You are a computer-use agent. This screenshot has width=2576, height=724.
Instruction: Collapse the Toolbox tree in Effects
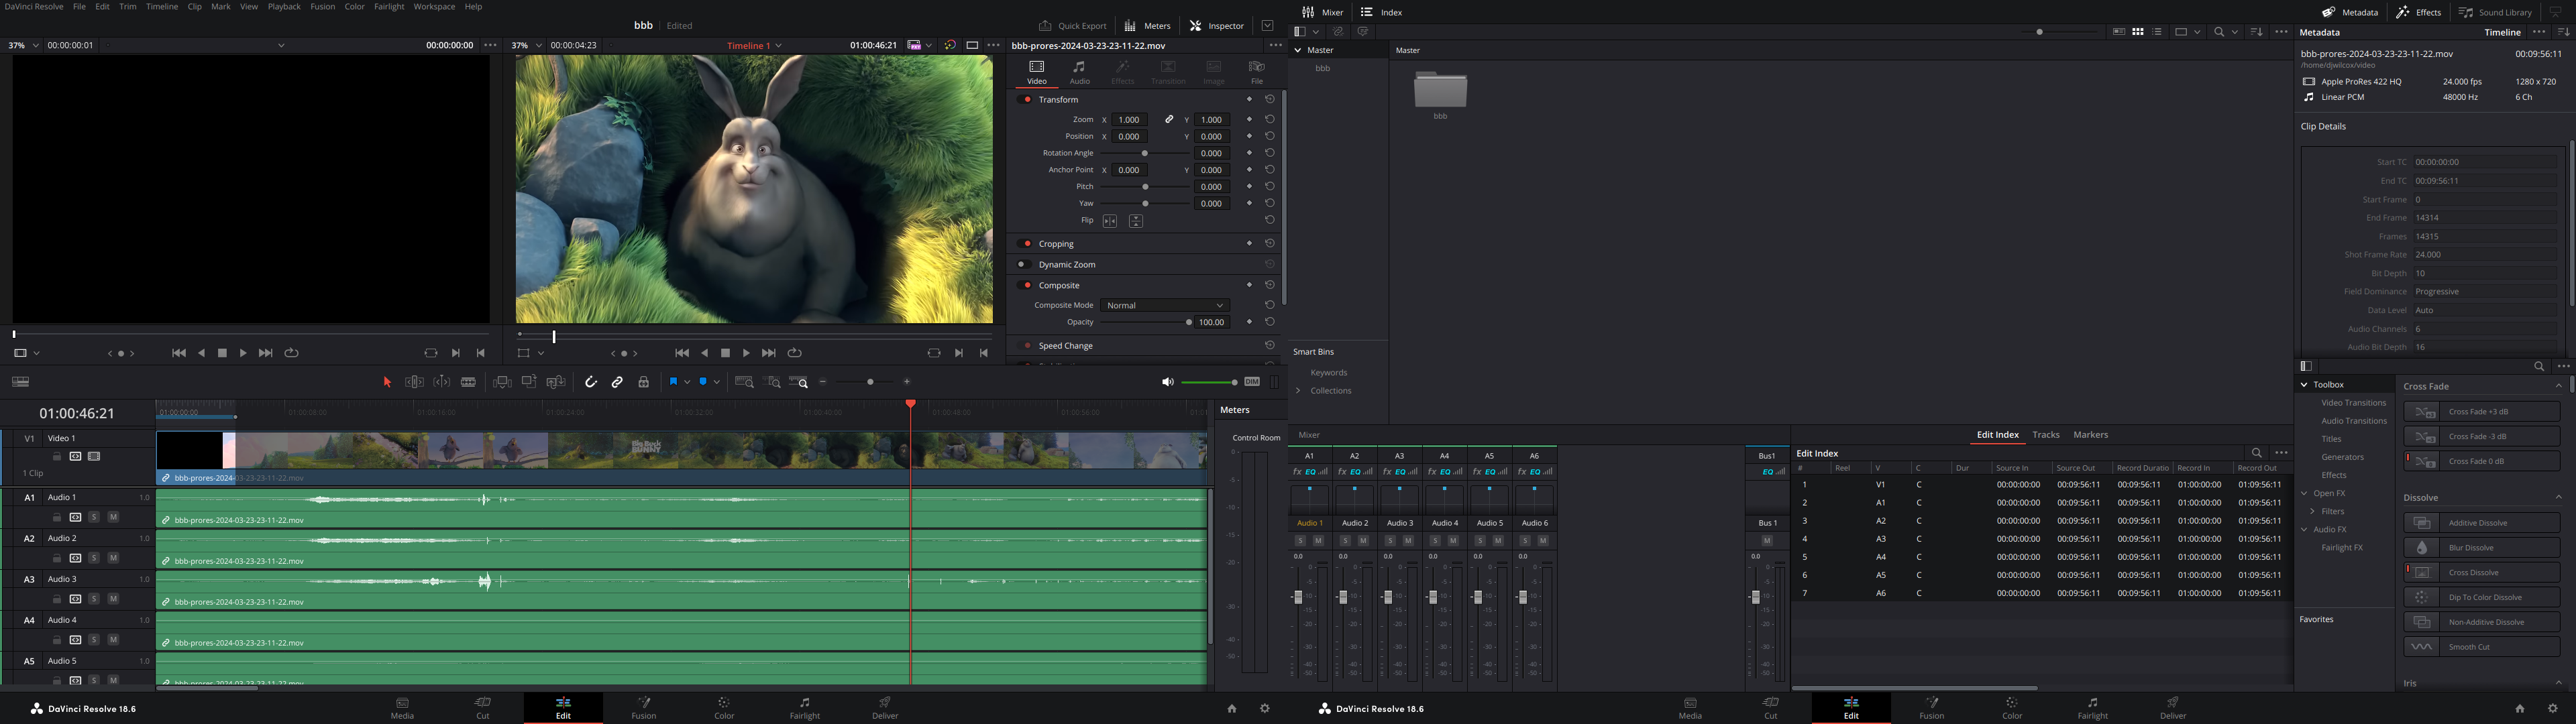click(x=2305, y=385)
